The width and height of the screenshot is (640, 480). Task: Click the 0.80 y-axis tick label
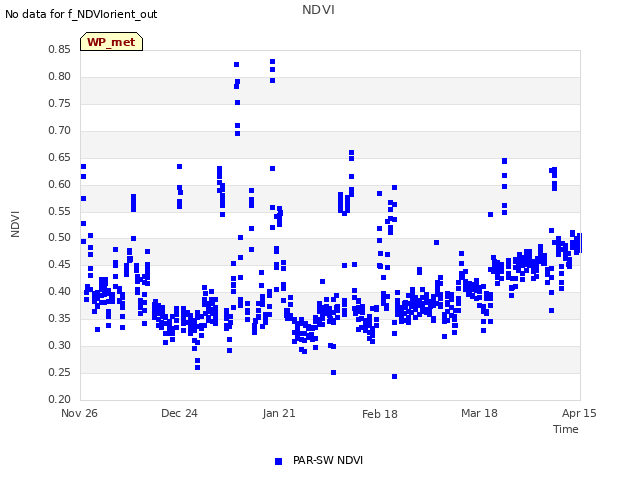[x=59, y=76]
